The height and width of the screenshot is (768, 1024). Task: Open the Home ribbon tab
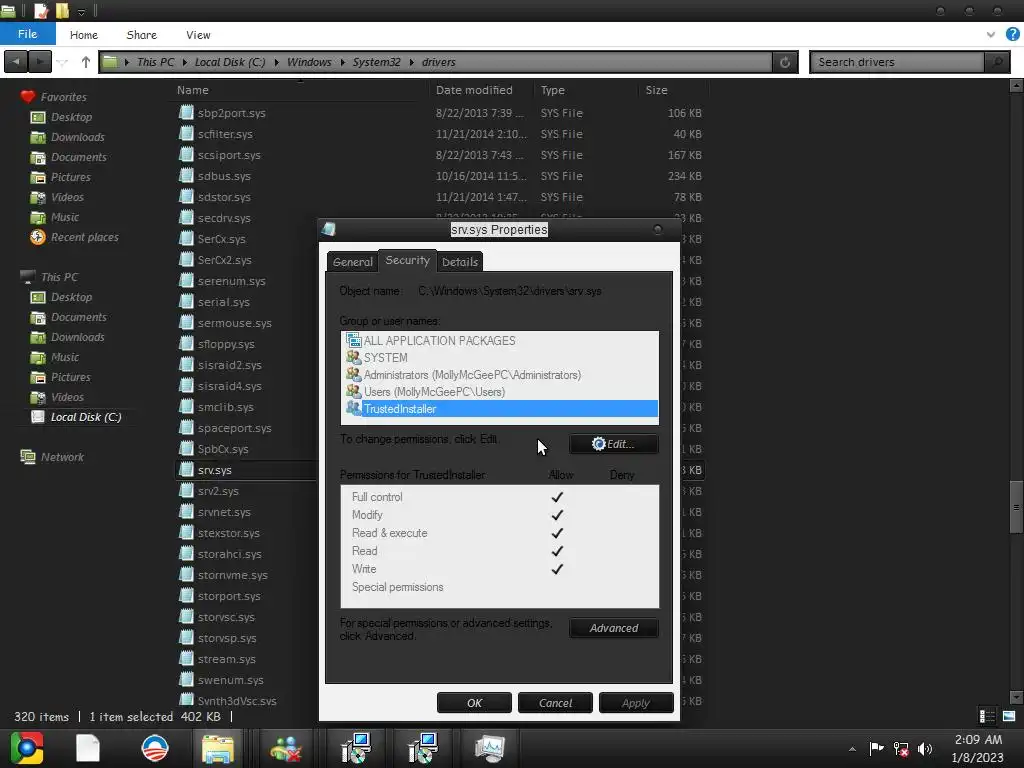pos(84,35)
